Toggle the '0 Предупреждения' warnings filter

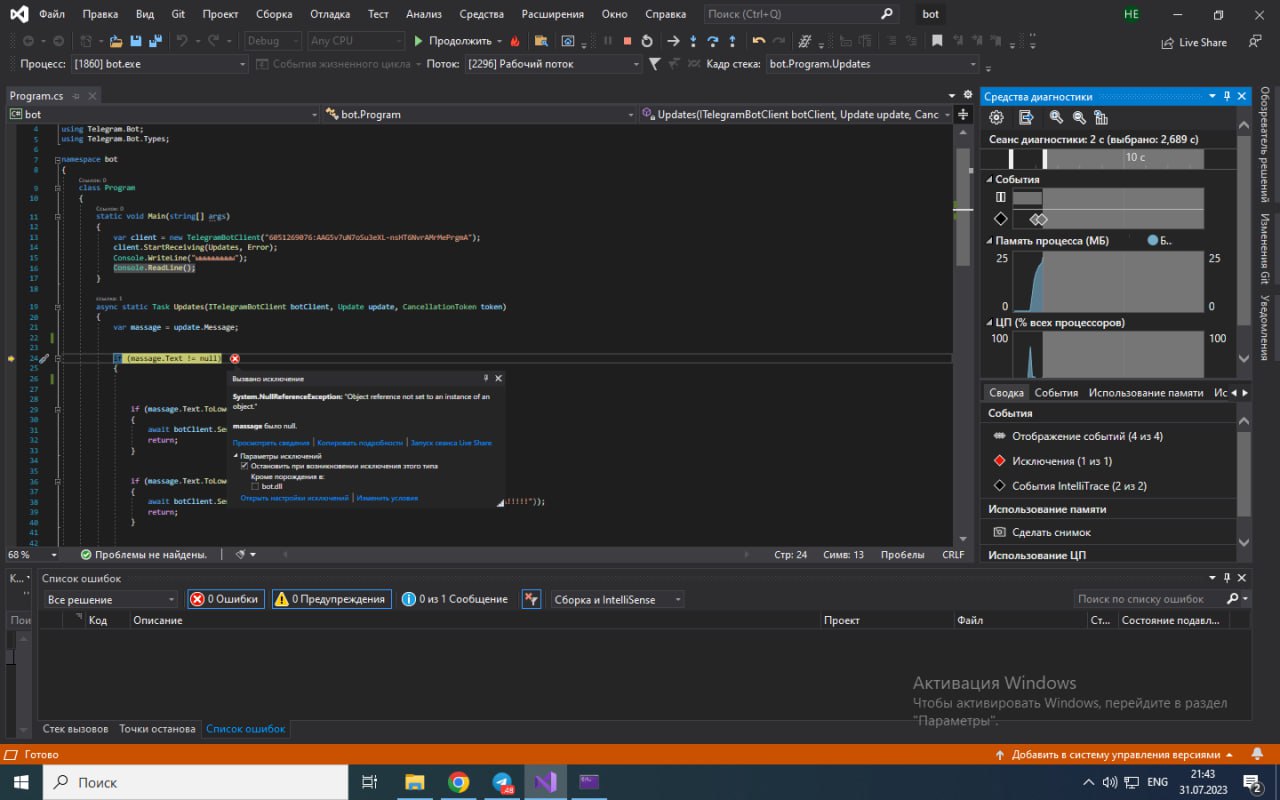[x=331, y=599]
